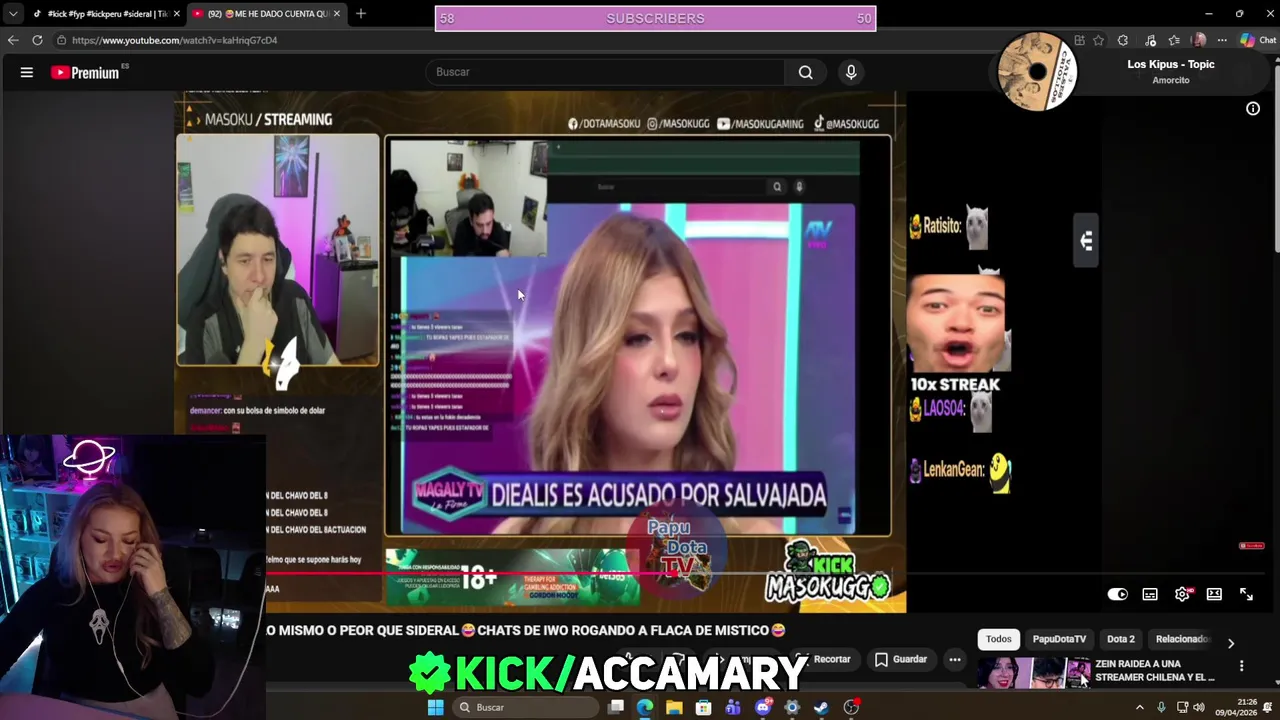
Task: Open Task View on the taskbar
Action: 616,707
